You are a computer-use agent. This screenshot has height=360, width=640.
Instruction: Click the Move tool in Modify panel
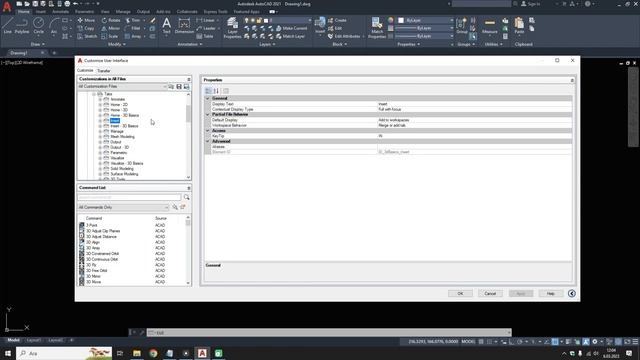(x=86, y=20)
